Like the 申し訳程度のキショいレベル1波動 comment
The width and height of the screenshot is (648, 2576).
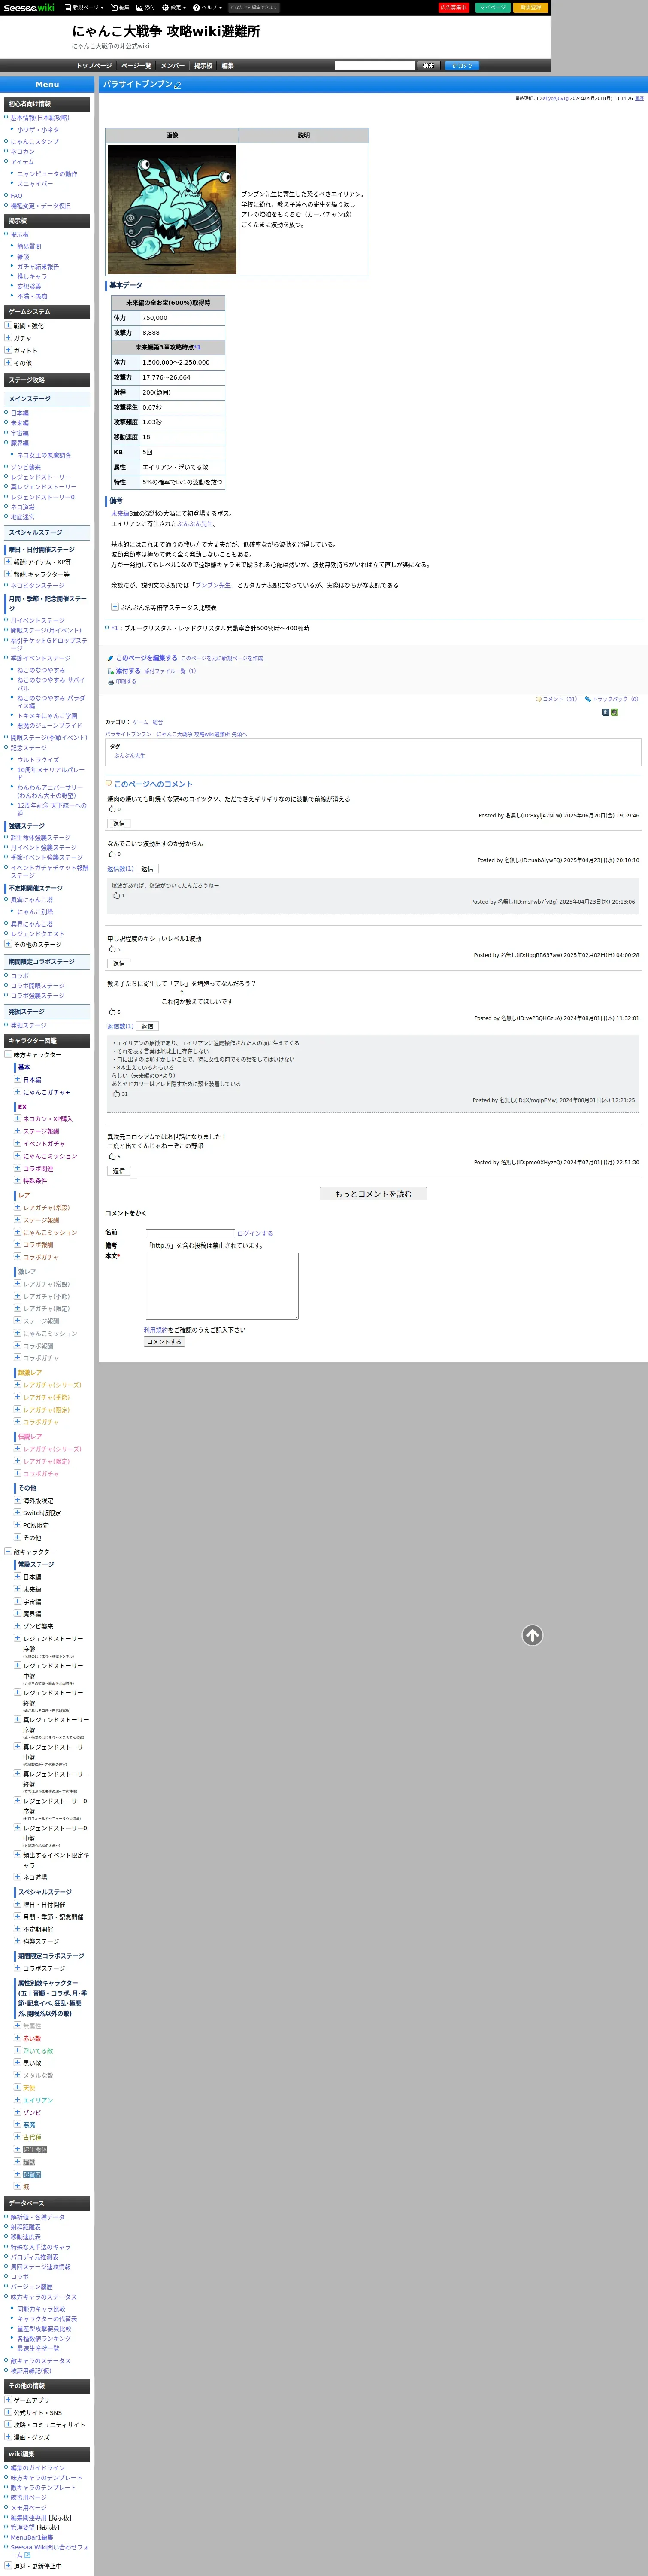pyautogui.click(x=112, y=949)
